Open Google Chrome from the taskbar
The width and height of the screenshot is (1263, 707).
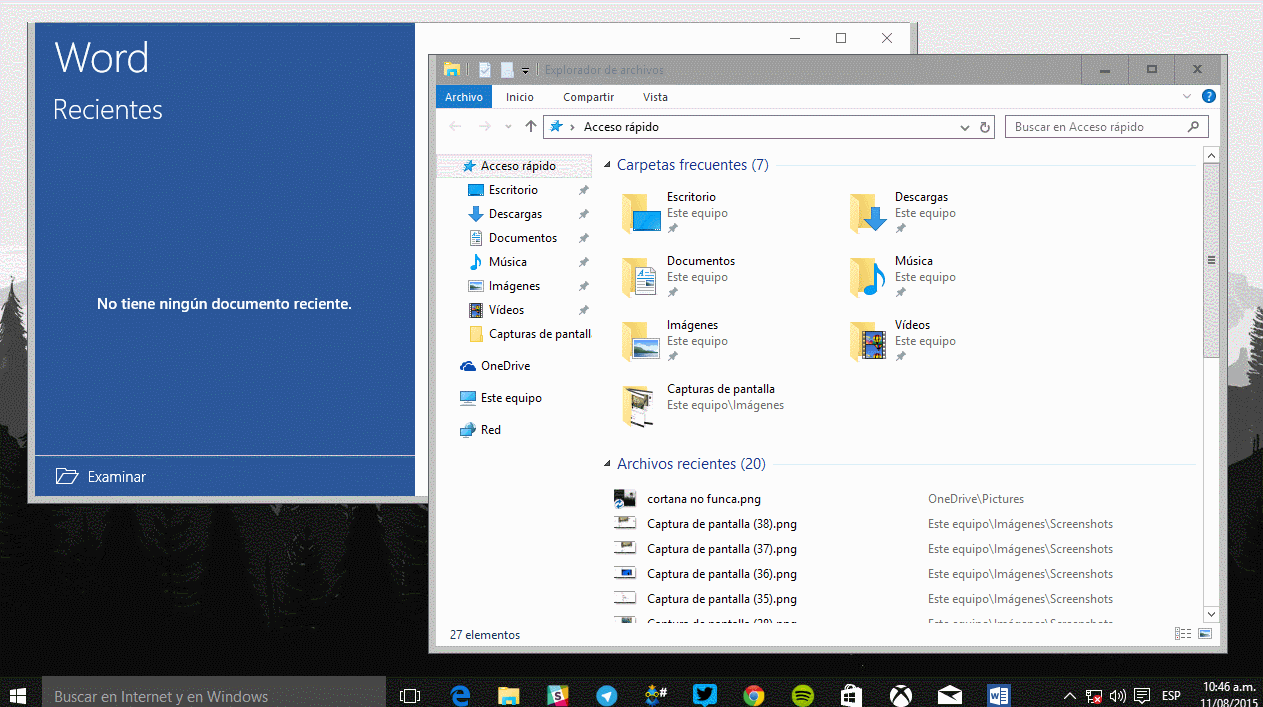coord(754,695)
